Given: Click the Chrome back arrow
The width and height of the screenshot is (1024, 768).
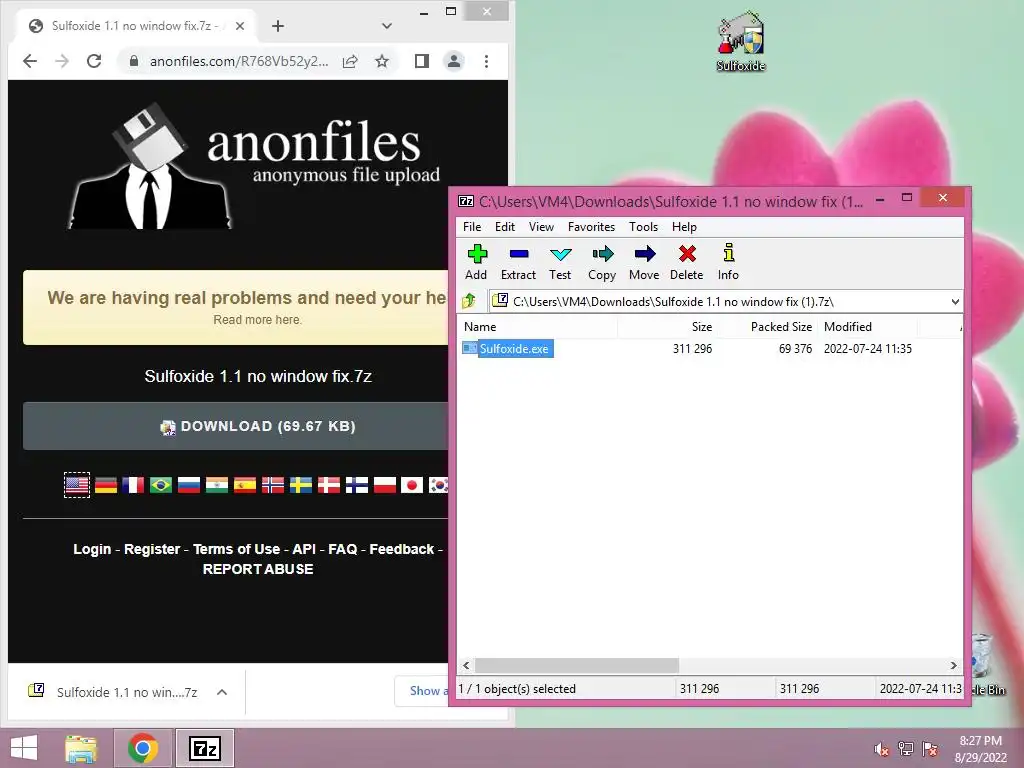Looking at the screenshot, I should click(30, 61).
